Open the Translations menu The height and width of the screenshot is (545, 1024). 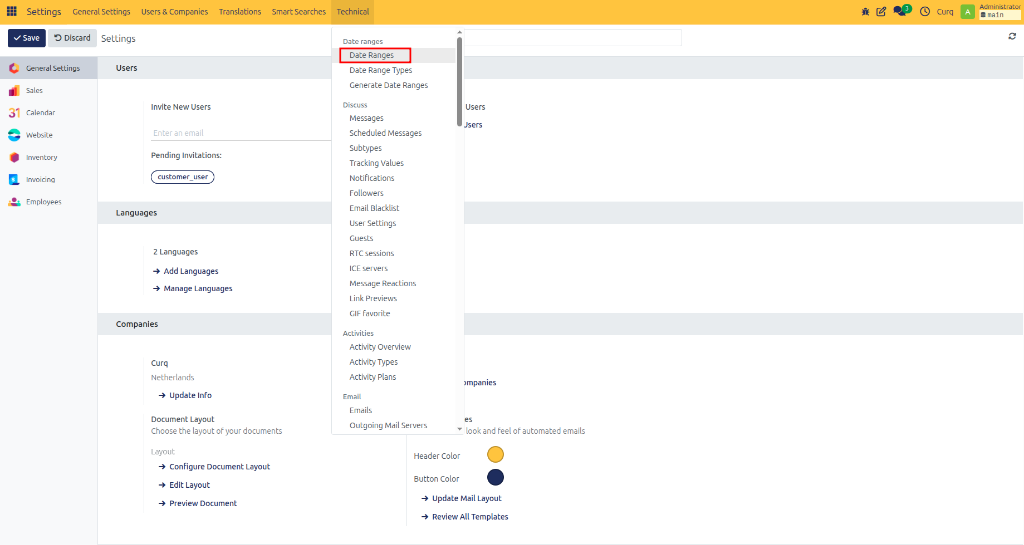click(240, 12)
